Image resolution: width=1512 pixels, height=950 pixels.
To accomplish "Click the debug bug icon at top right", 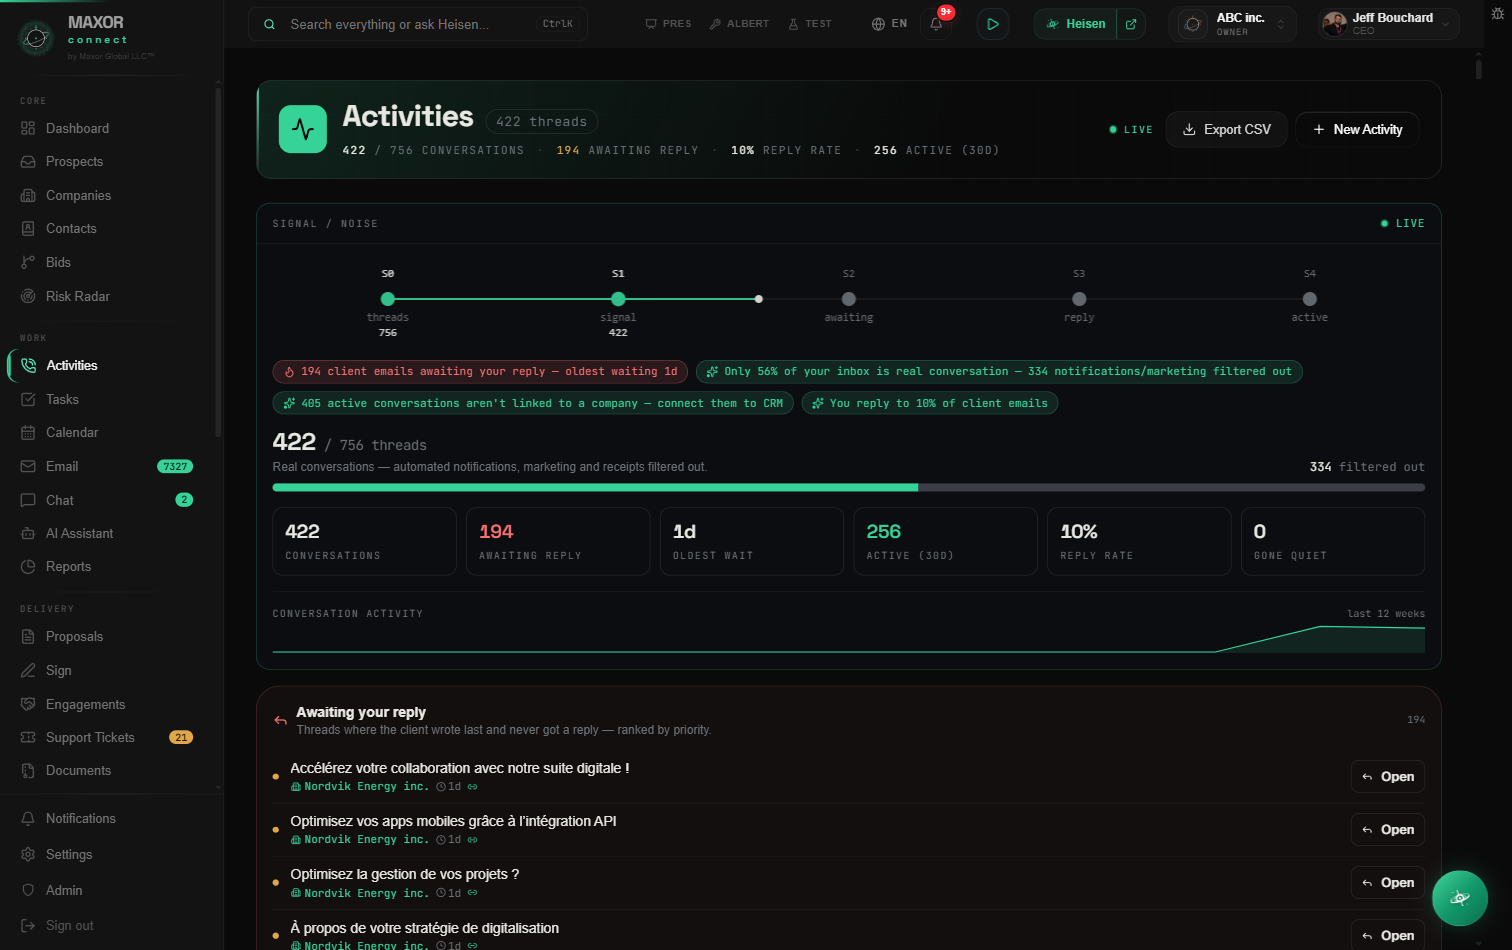I will click(1497, 13).
